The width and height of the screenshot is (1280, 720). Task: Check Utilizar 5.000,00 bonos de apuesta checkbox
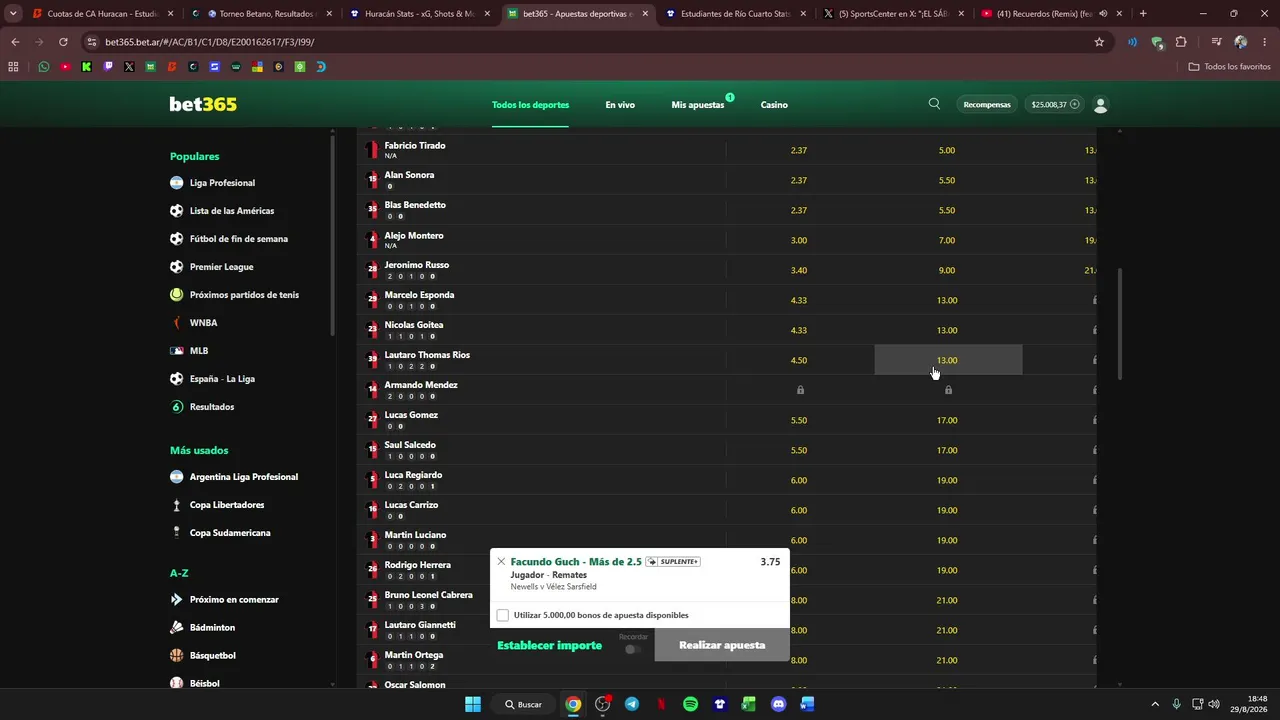(503, 615)
